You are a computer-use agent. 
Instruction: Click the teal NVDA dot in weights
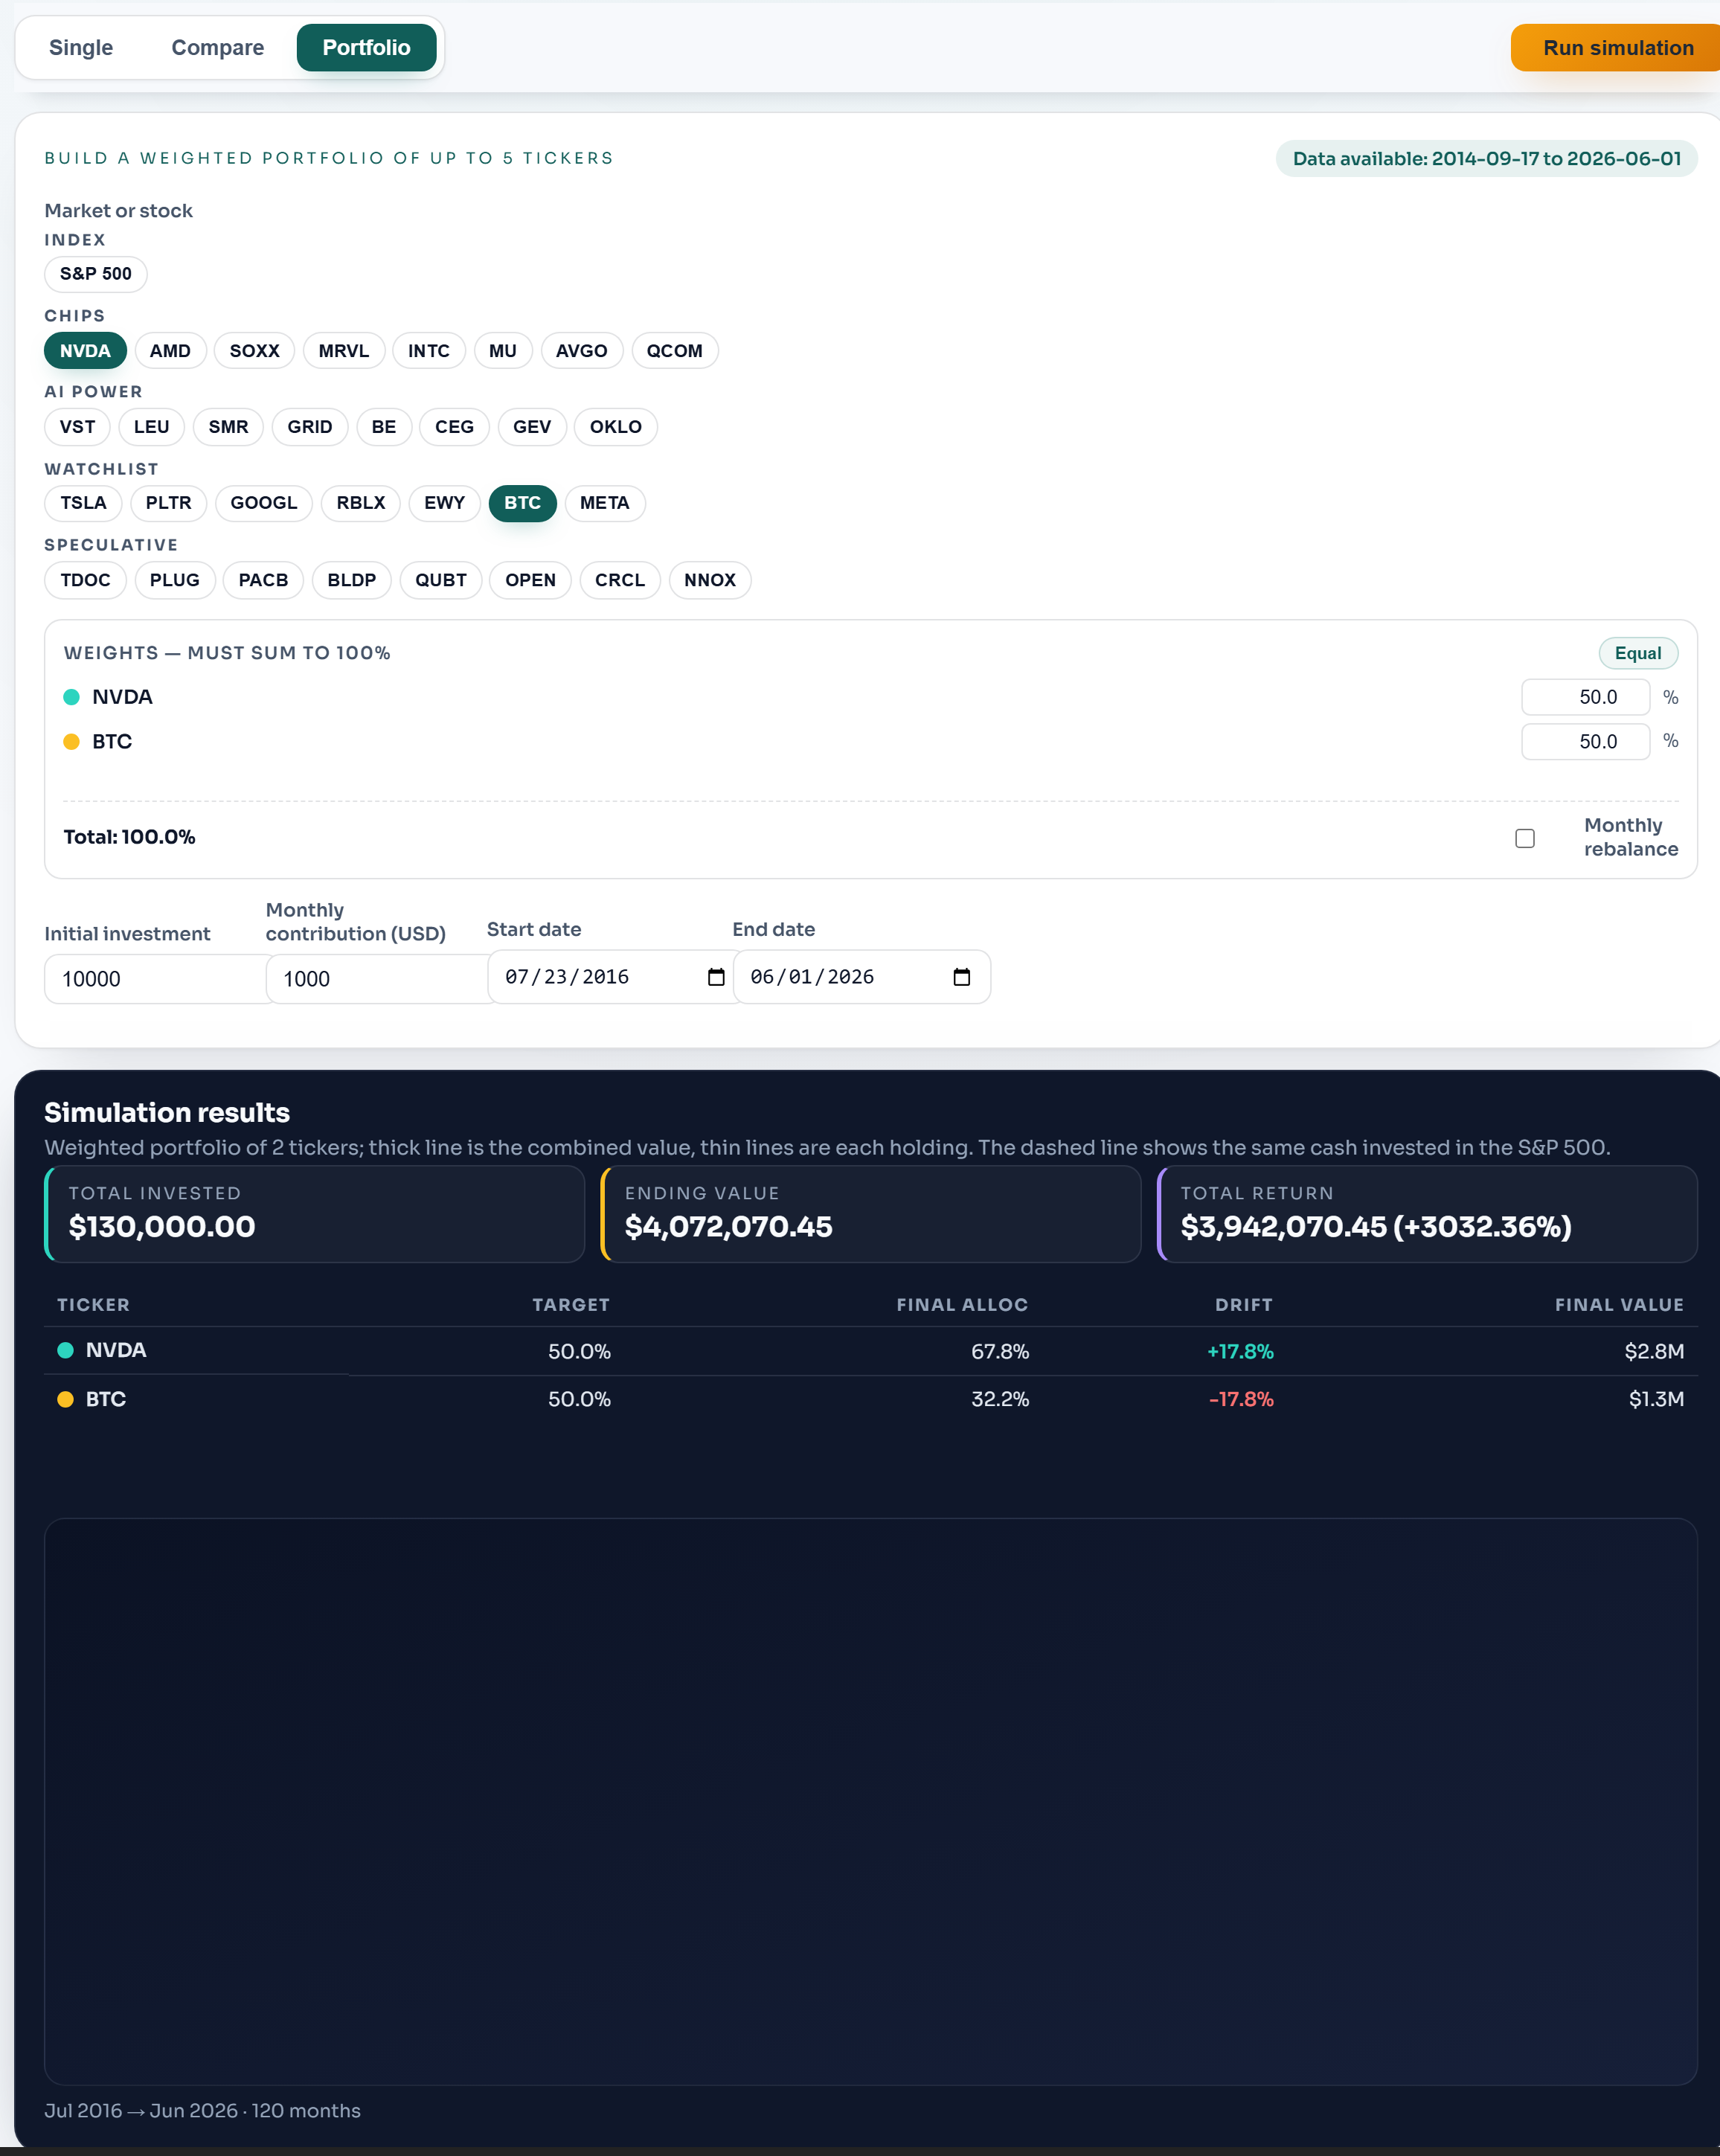coord(71,697)
